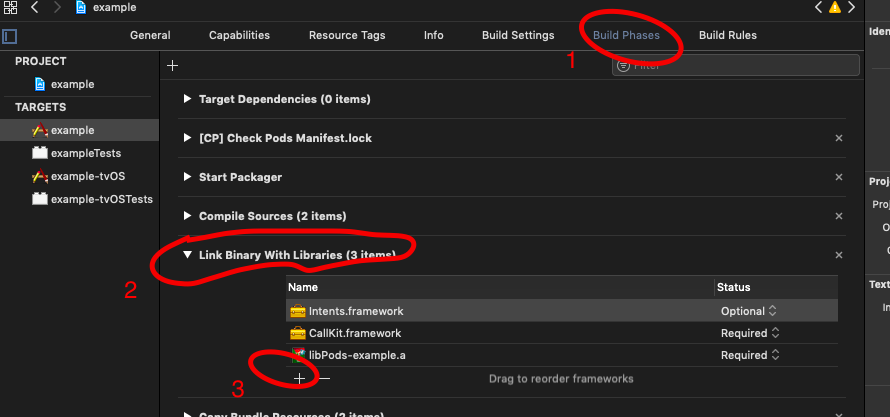Add a library with the plus button
890x417 pixels.
coord(299,378)
